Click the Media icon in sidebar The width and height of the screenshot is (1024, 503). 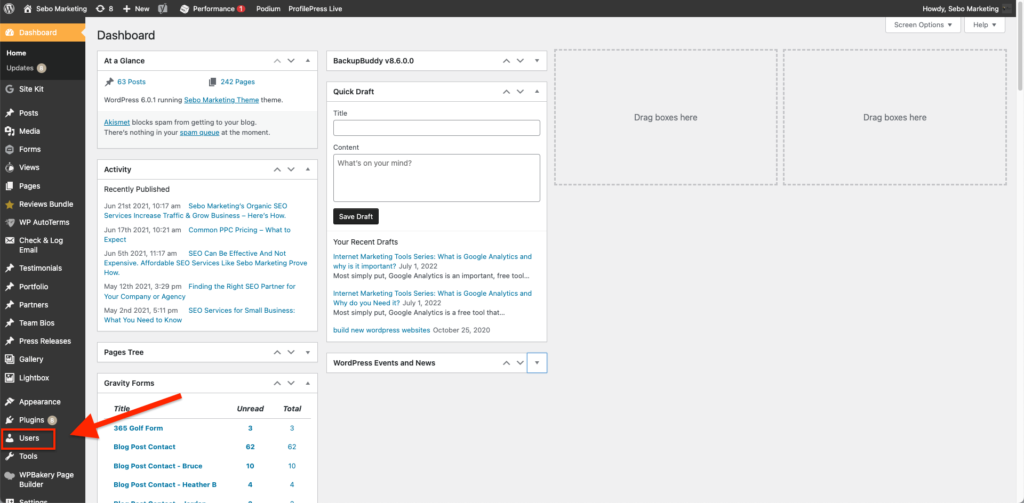[x=9, y=131]
